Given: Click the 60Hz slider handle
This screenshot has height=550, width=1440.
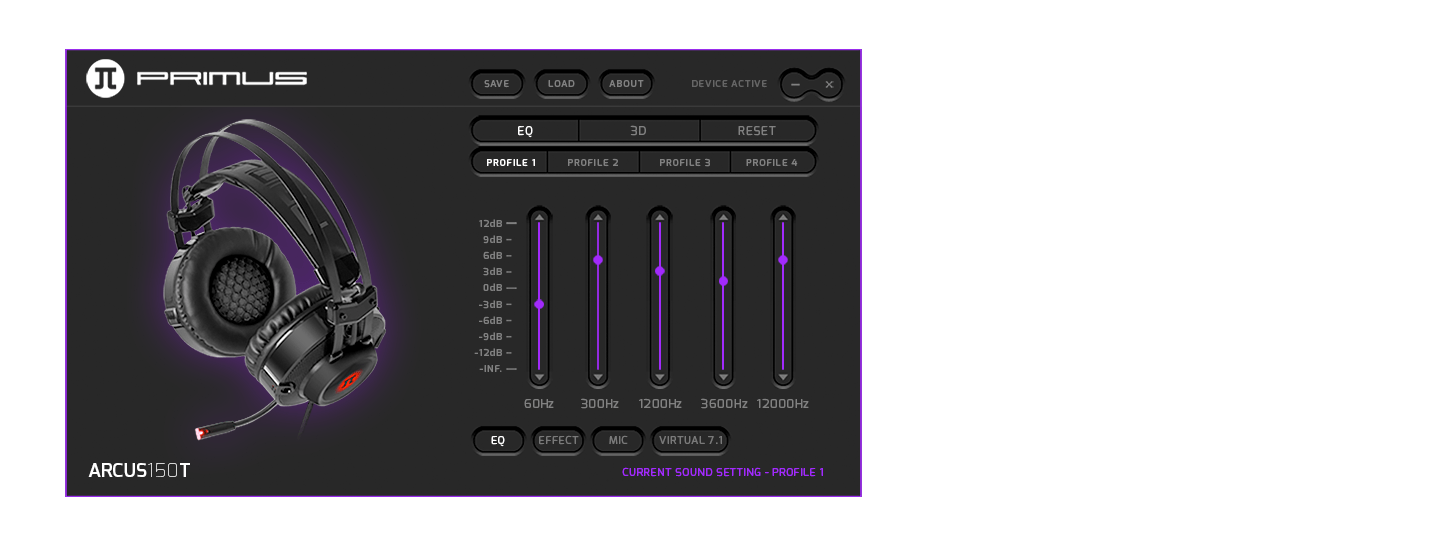Looking at the screenshot, I should 539,304.
